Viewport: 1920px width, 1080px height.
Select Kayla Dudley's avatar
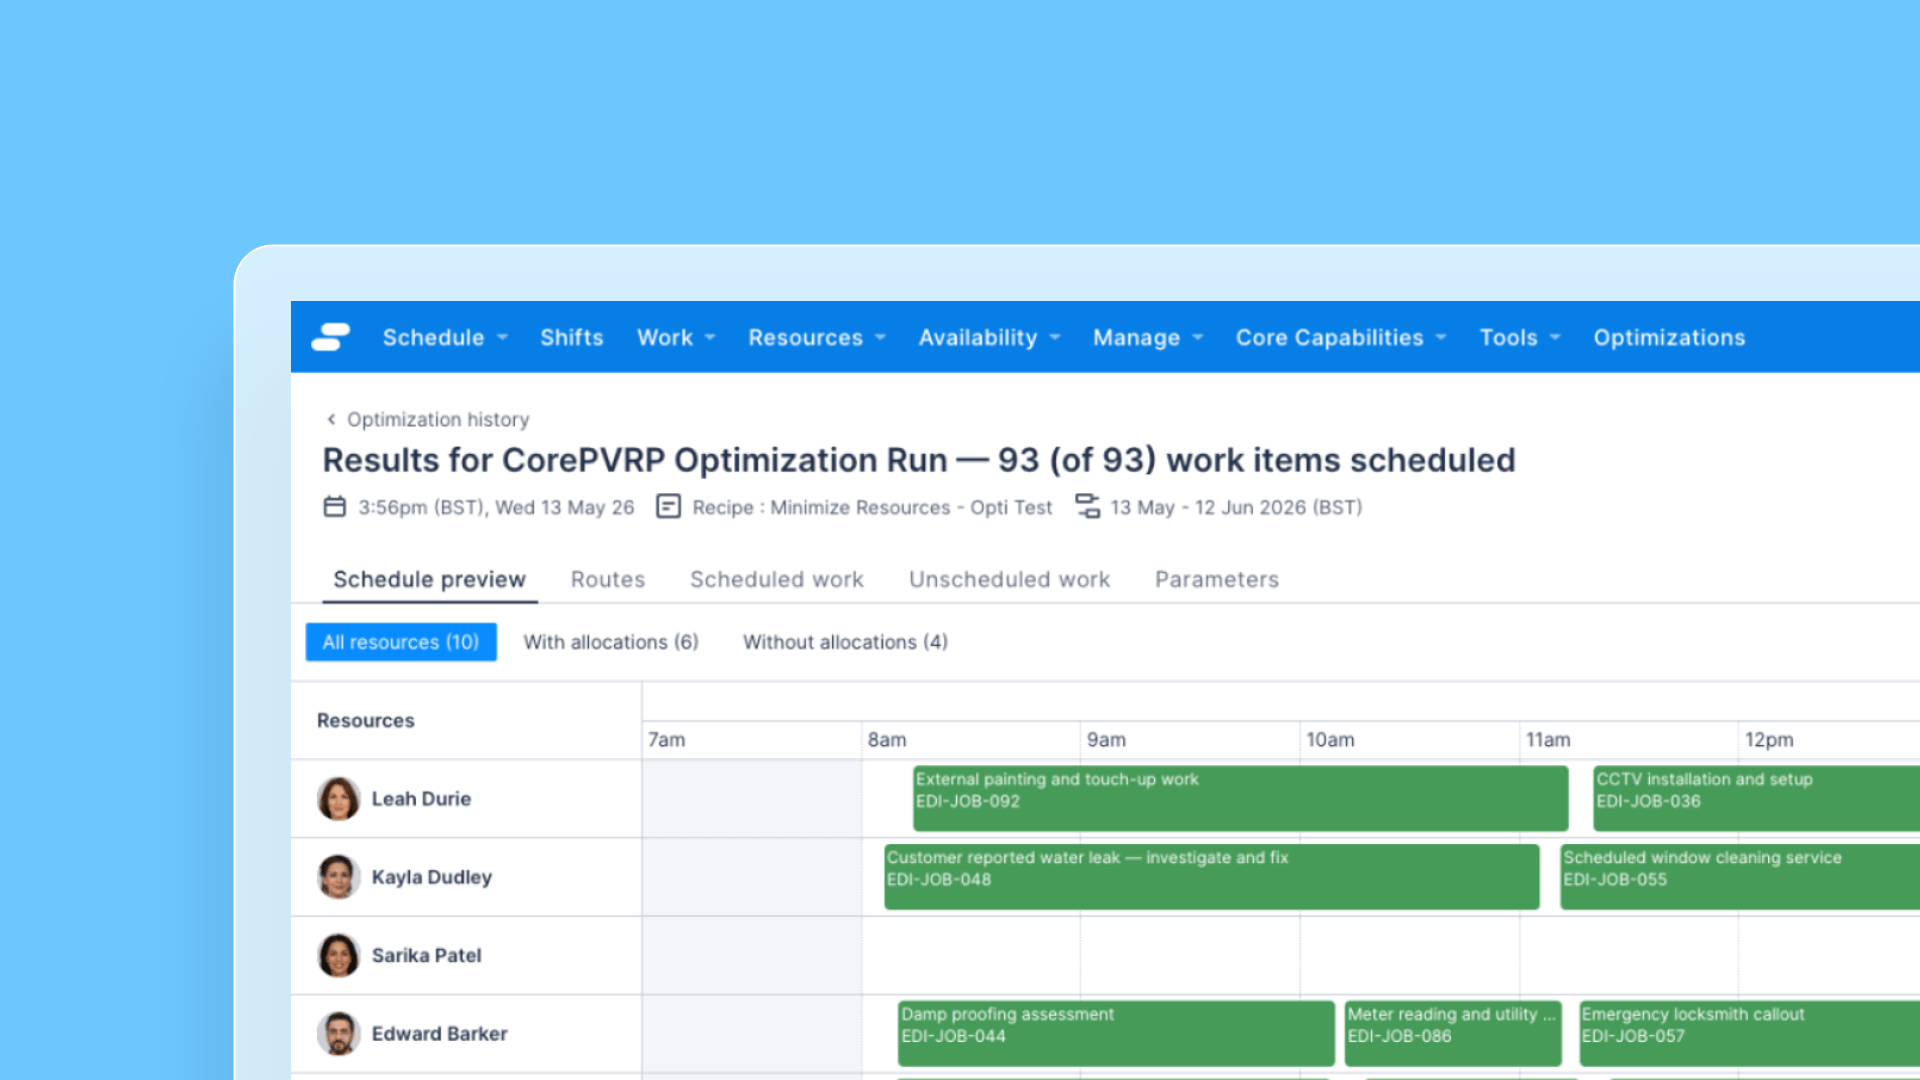click(338, 877)
